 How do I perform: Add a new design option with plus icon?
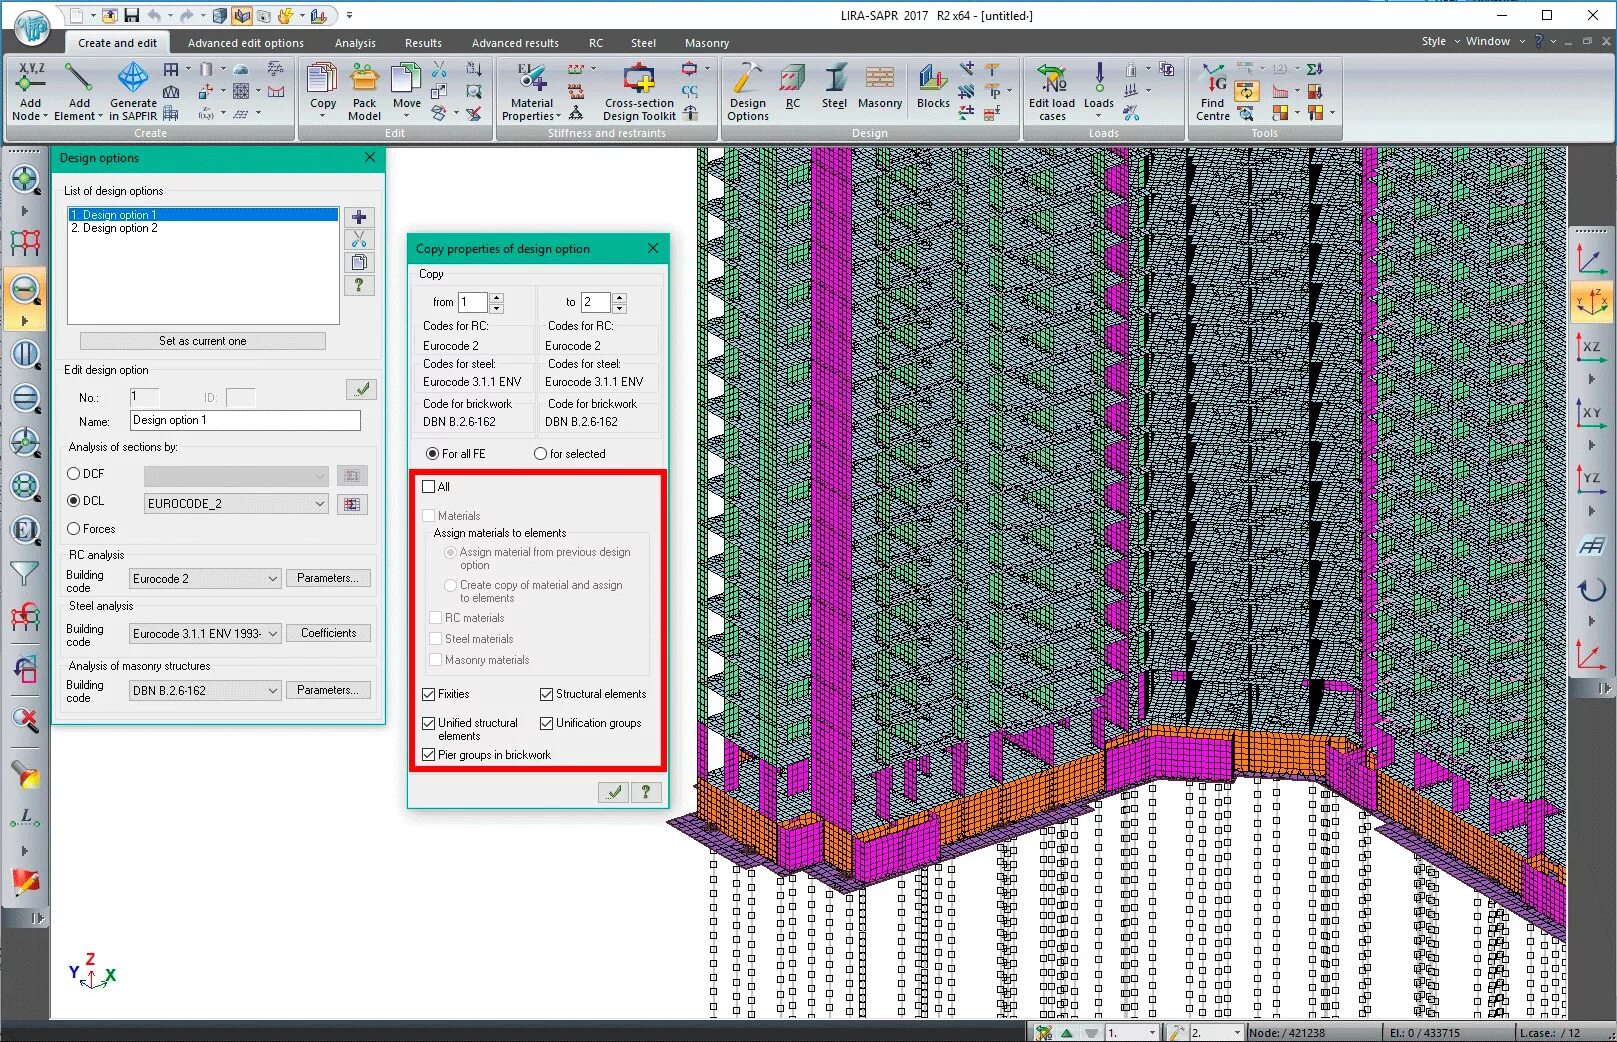359,217
